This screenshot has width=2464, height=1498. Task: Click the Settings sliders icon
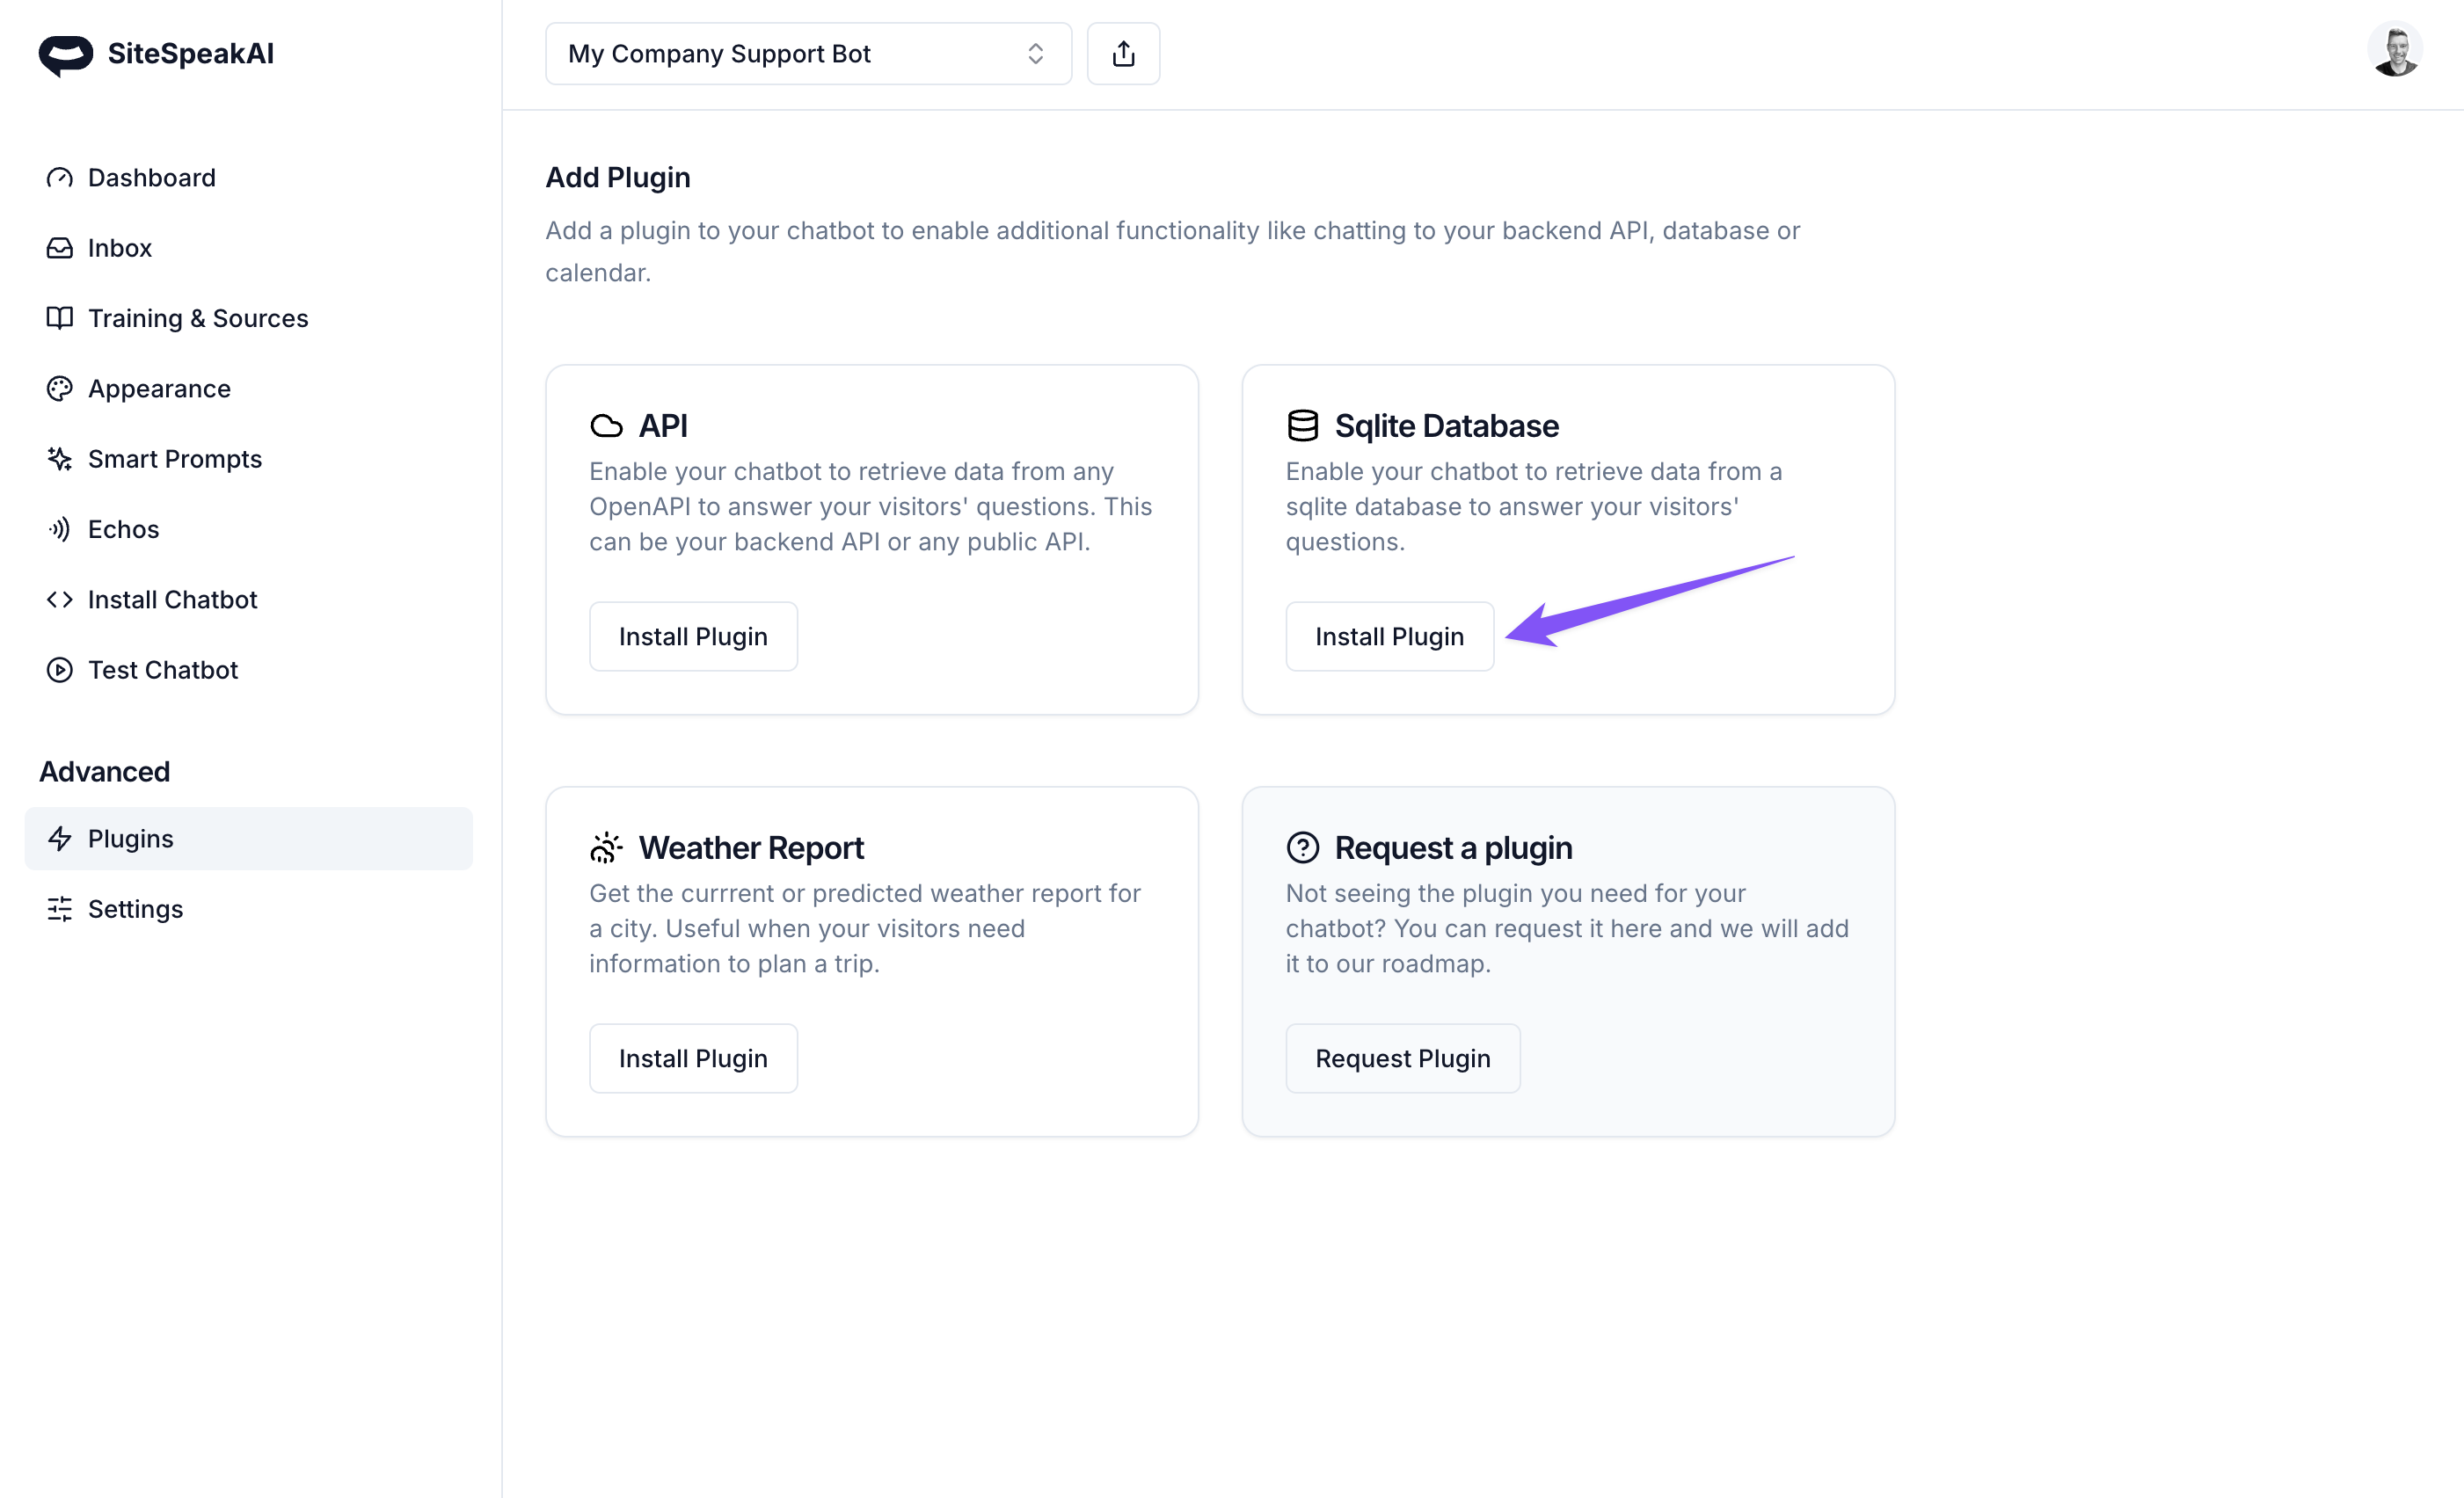tap(60, 909)
